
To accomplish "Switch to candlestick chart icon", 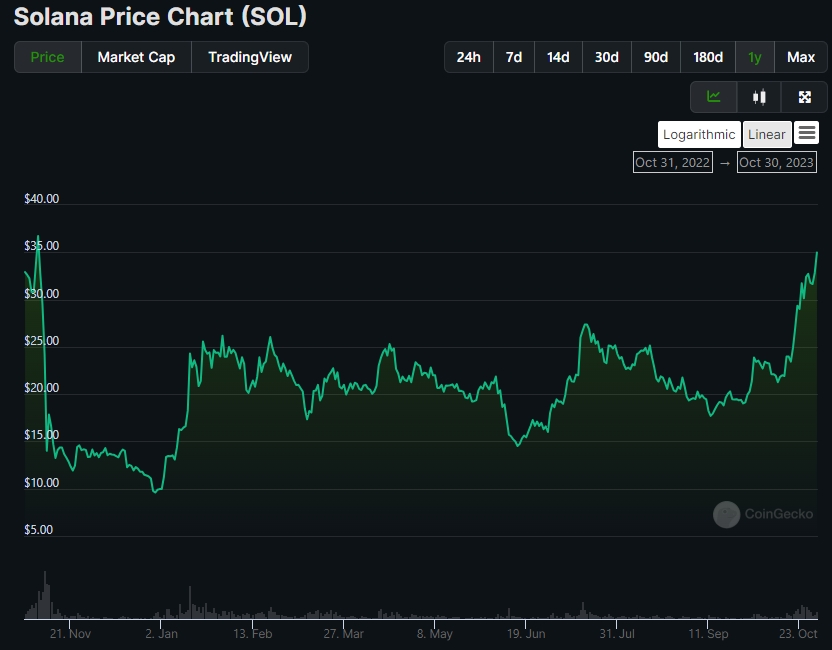I will (759, 97).
